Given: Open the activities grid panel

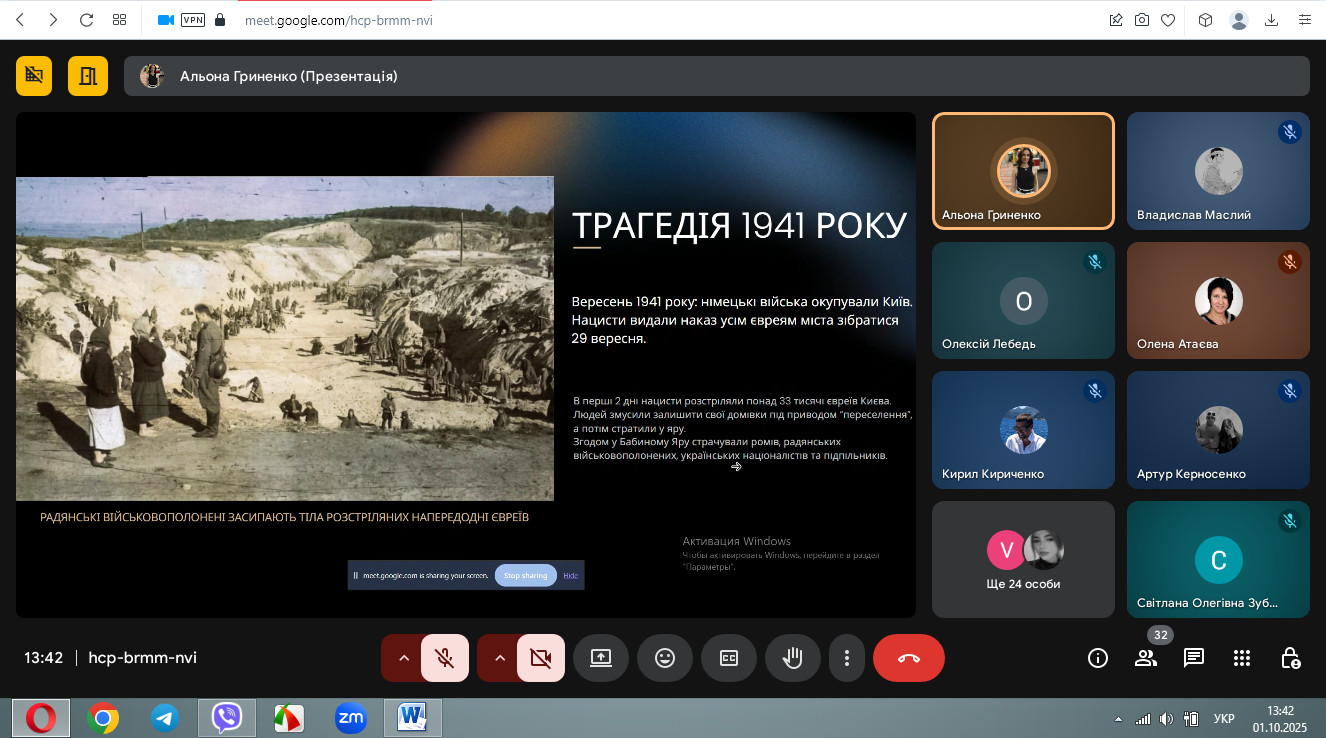Looking at the screenshot, I should (1241, 658).
